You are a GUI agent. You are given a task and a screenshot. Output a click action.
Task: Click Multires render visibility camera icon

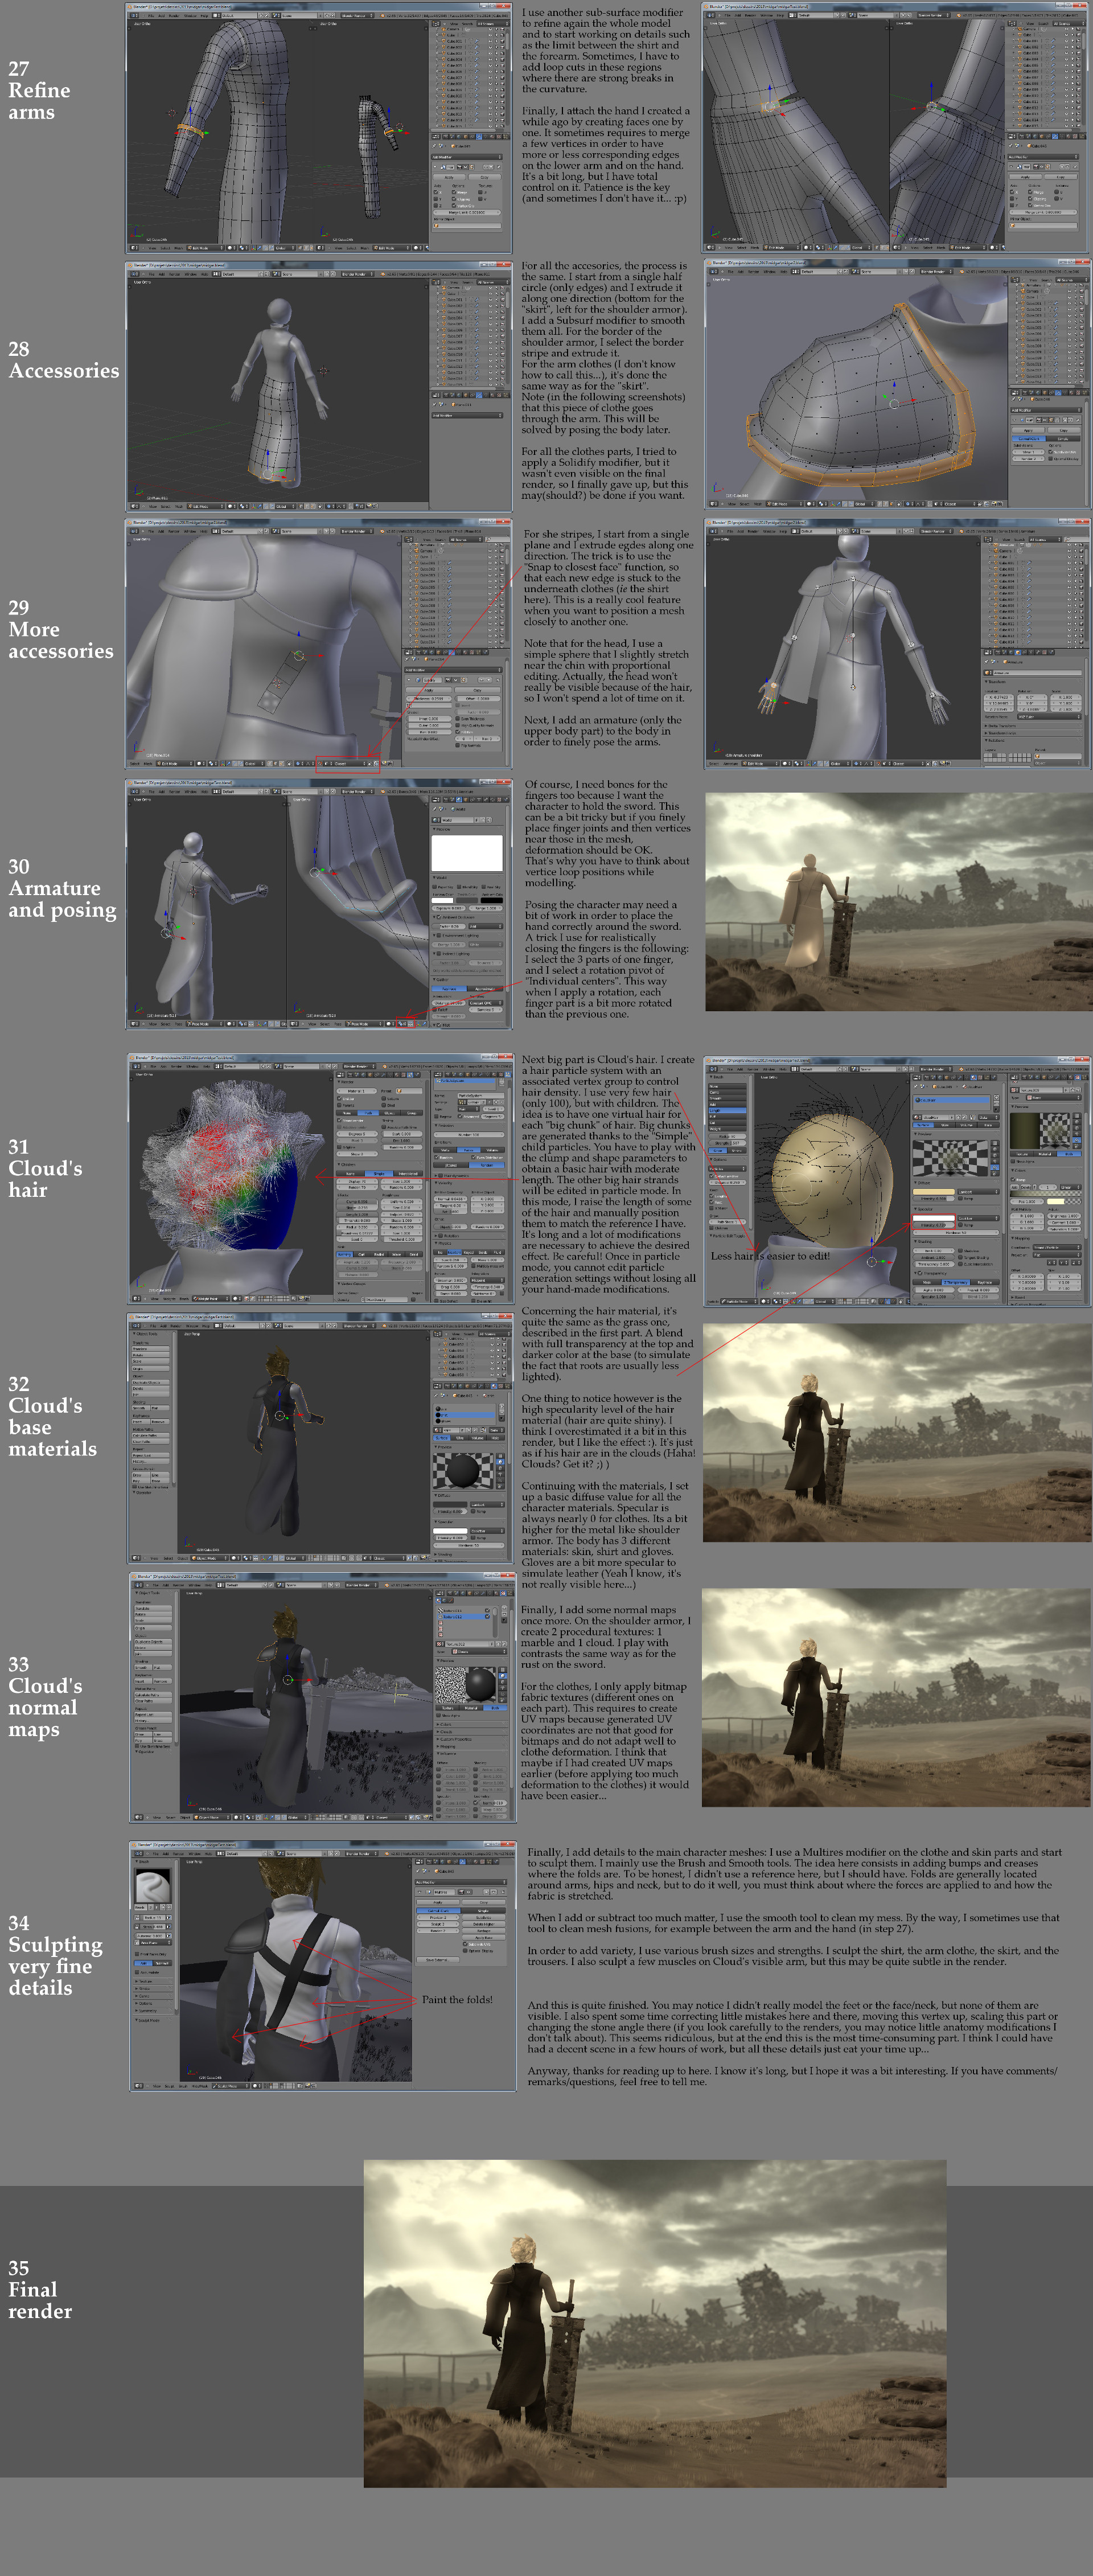(461, 1892)
